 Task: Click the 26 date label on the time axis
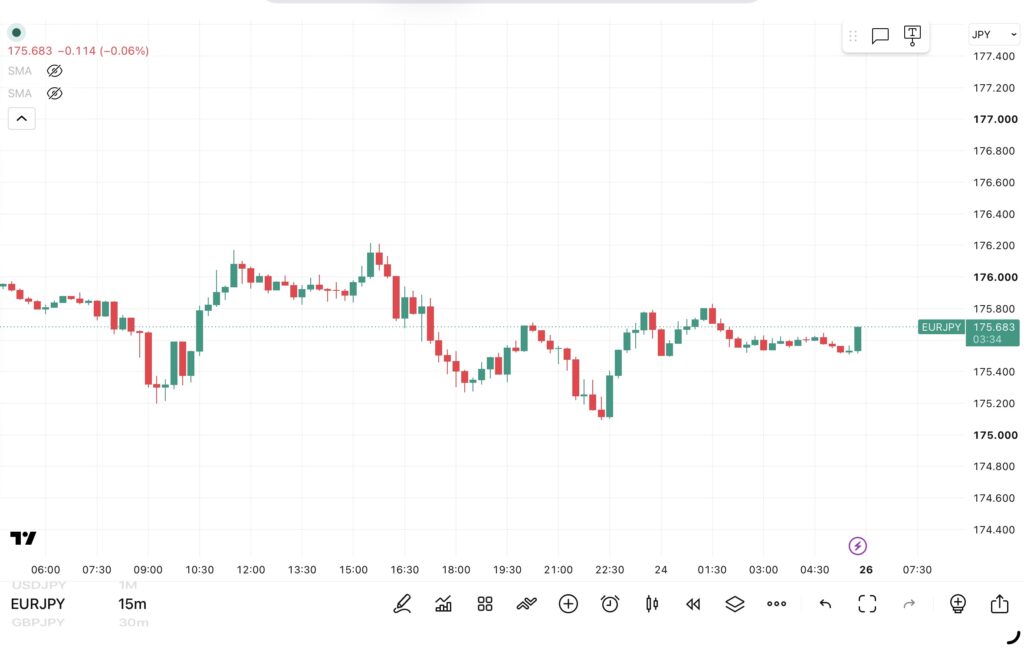click(x=866, y=570)
